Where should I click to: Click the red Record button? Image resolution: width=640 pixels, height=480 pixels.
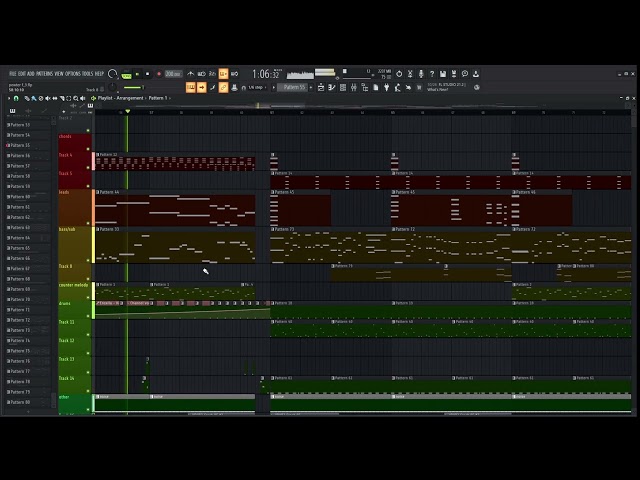click(159, 74)
